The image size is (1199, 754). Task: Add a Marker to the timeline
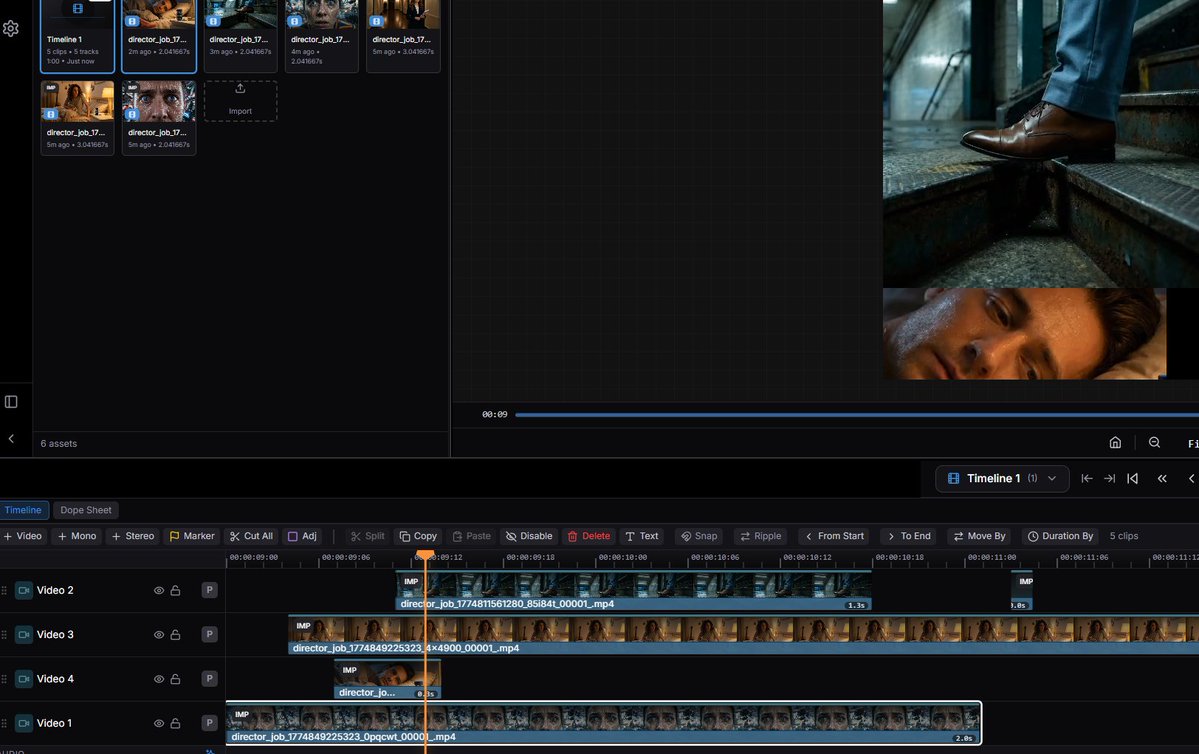click(192, 536)
